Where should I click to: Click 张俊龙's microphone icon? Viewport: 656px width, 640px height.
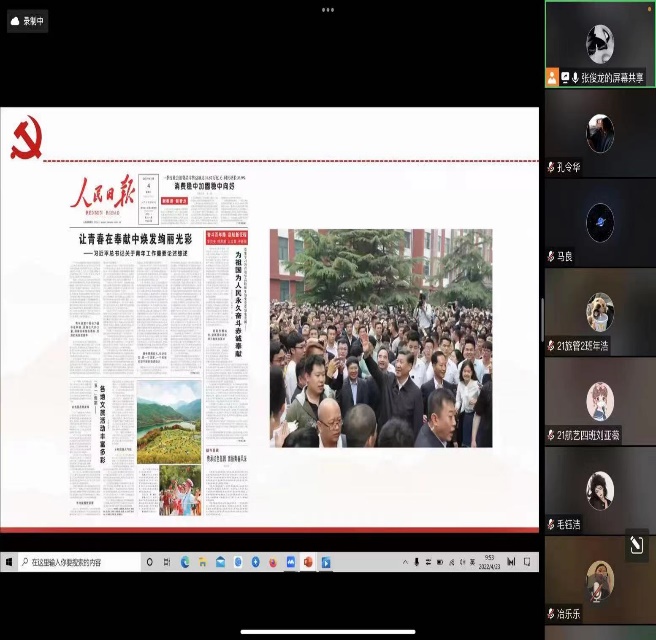tap(575, 77)
